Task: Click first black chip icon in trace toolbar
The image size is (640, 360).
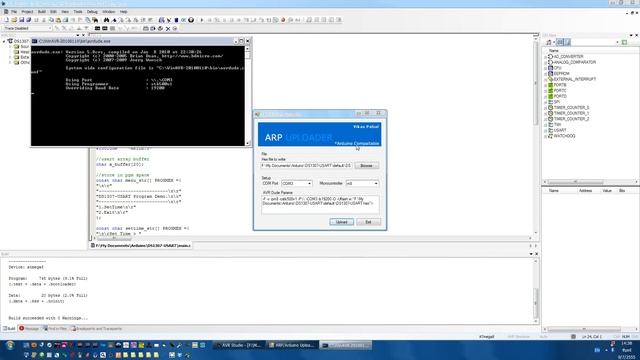Action: tap(98, 29)
